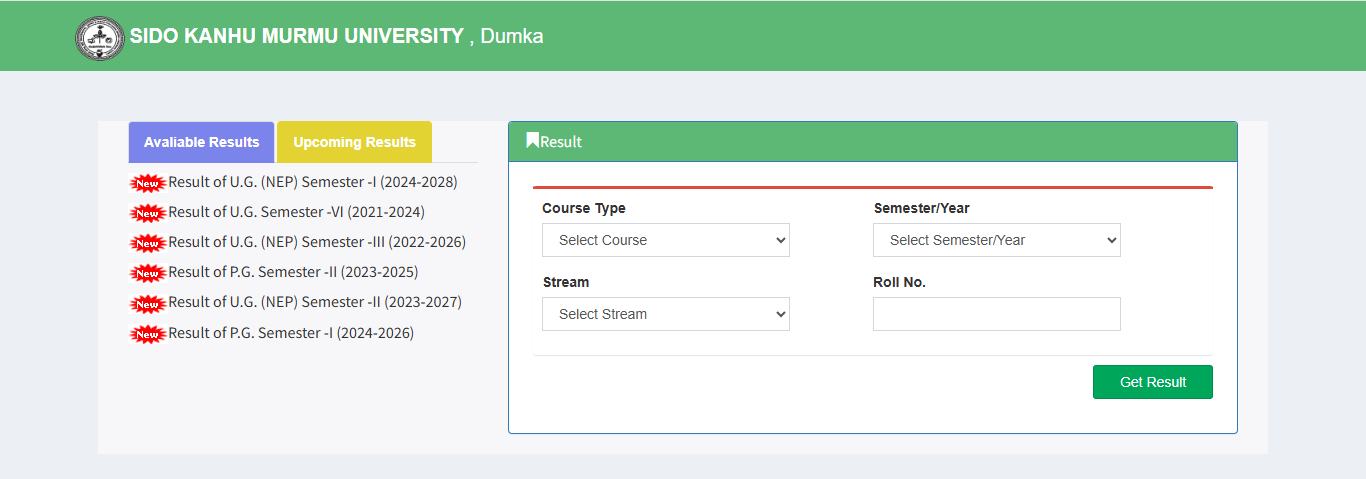Viewport: 1366px width, 479px height.
Task: Focus the Roll No. input field
Action: click(996, 314)
